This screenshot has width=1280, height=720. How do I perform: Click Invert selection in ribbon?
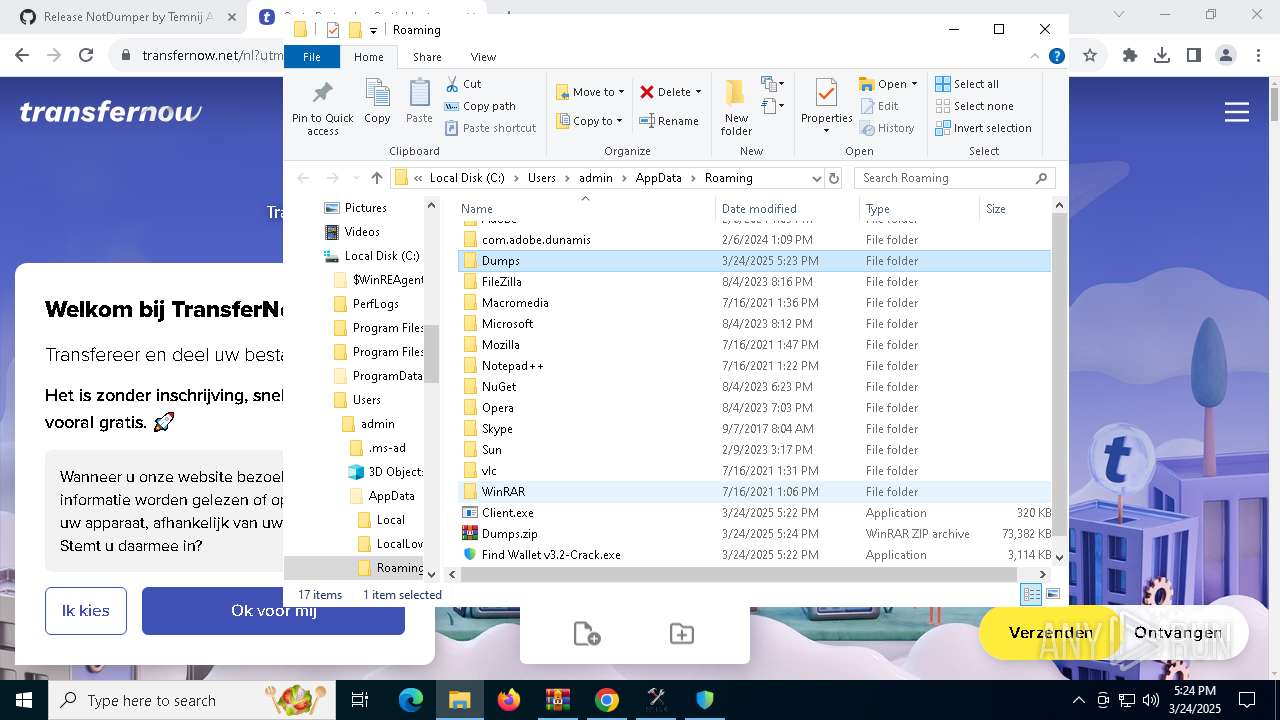tap(983, 128)
